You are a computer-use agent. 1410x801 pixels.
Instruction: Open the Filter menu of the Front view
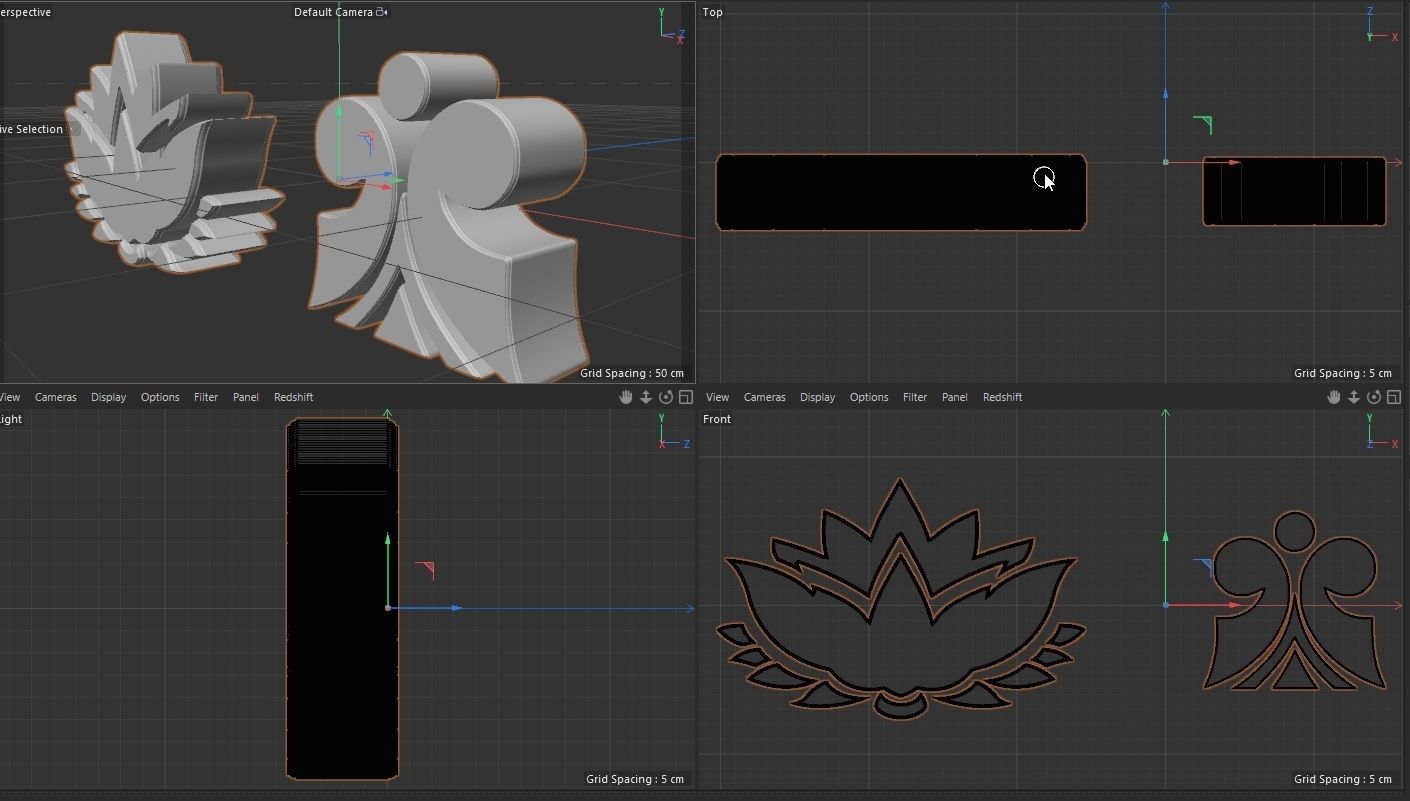tap(915, 397)
